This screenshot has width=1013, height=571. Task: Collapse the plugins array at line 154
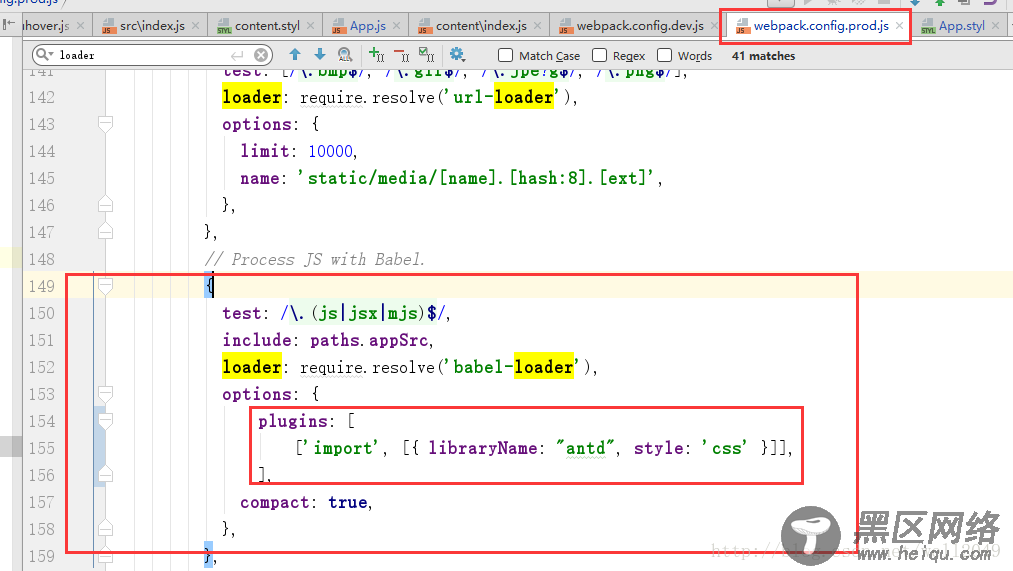point(105,420)
